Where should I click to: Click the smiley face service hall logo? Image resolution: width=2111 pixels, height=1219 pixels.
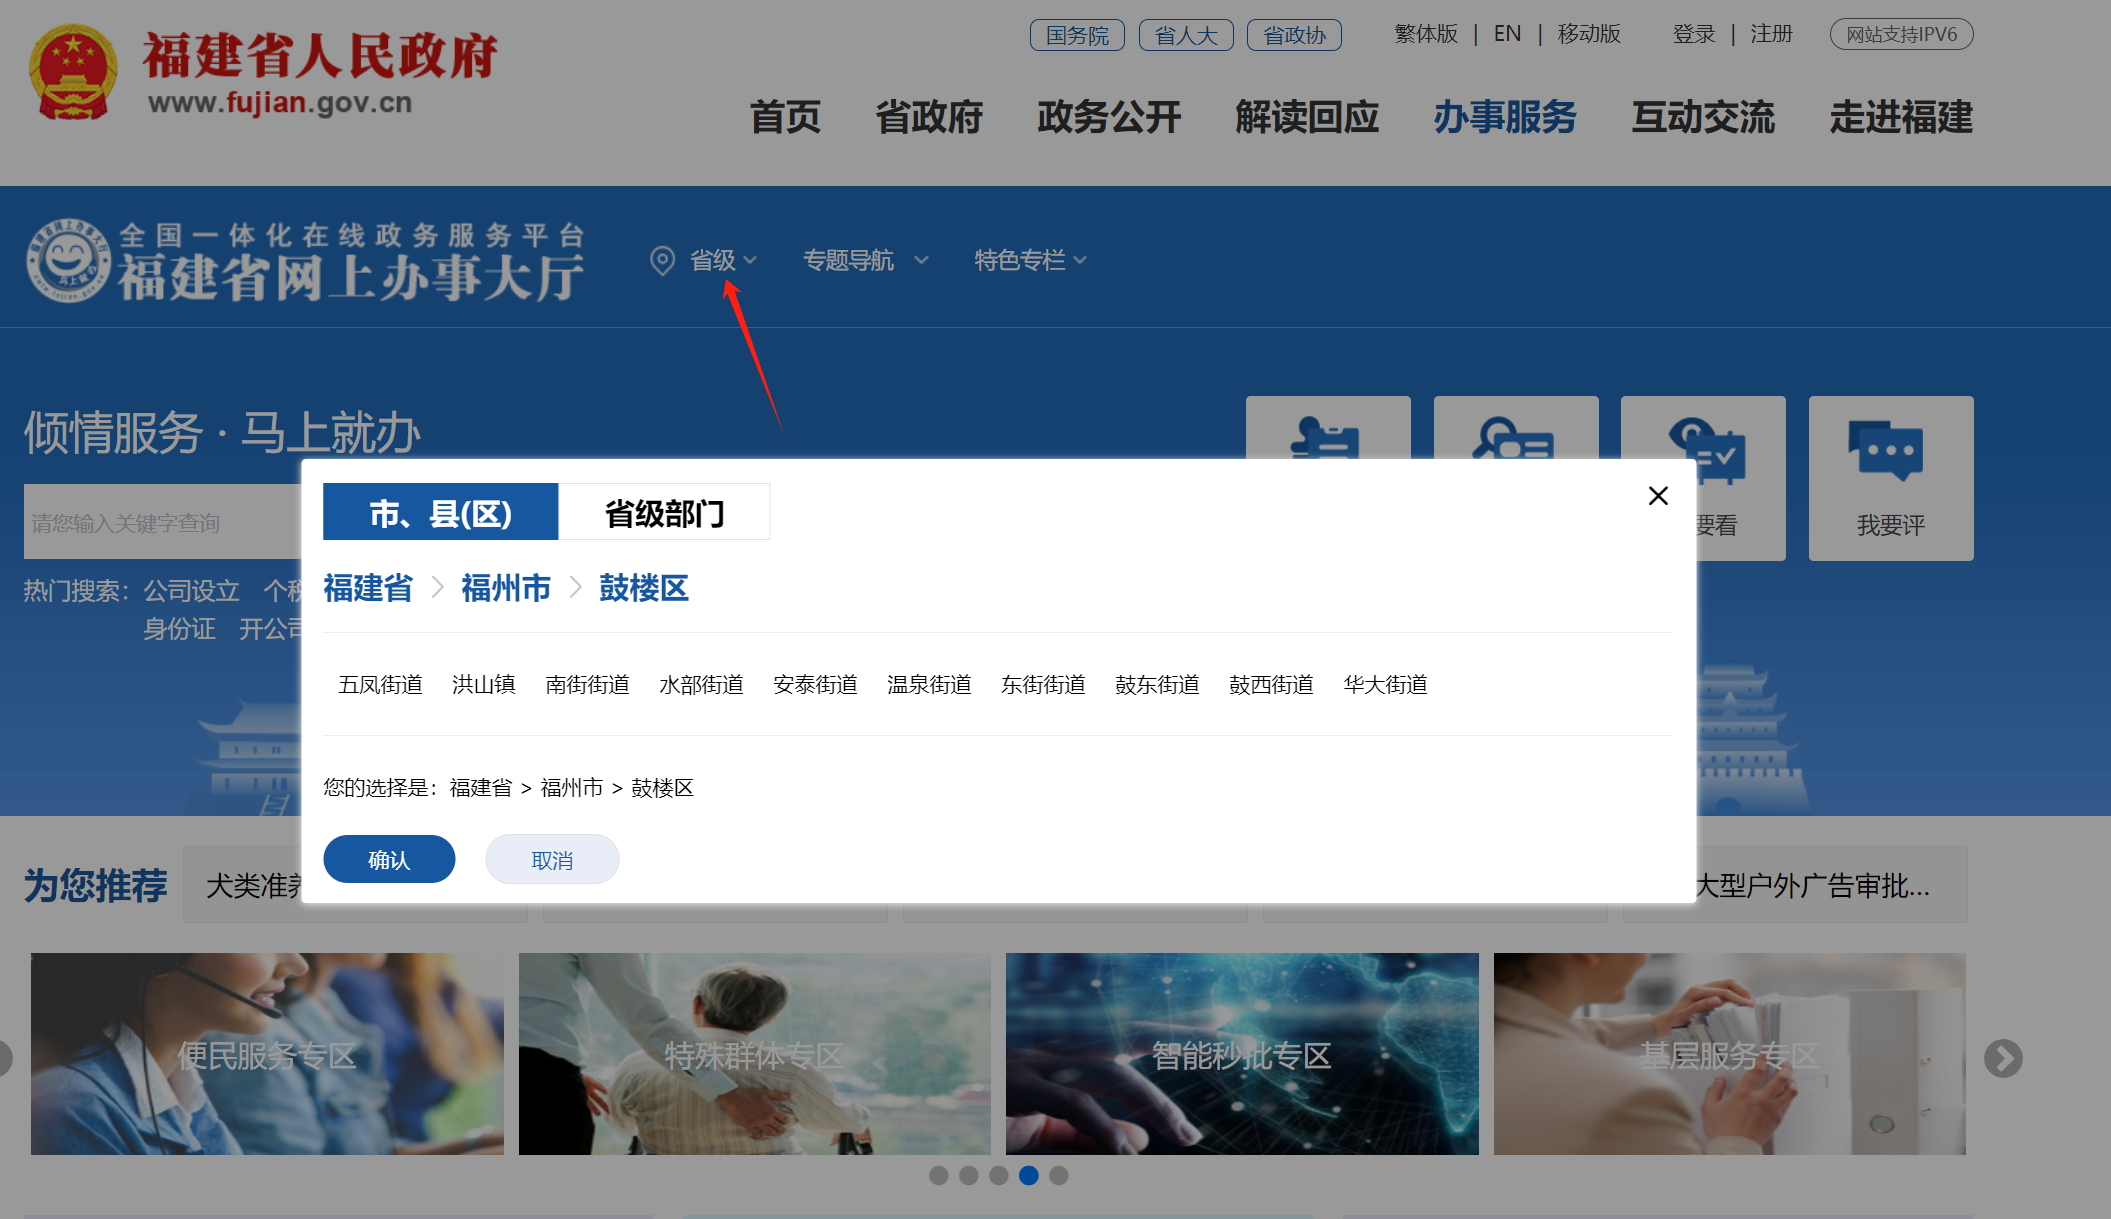(x=68, y=260)
